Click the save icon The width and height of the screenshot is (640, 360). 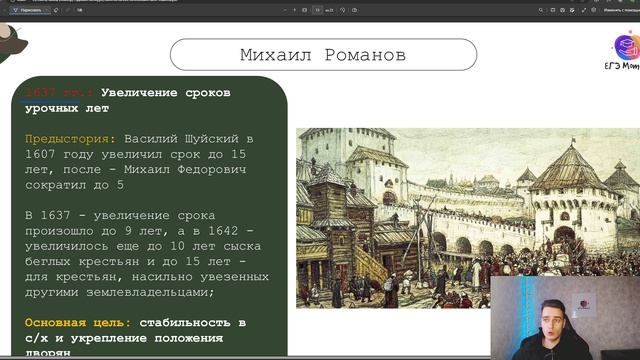562,10
